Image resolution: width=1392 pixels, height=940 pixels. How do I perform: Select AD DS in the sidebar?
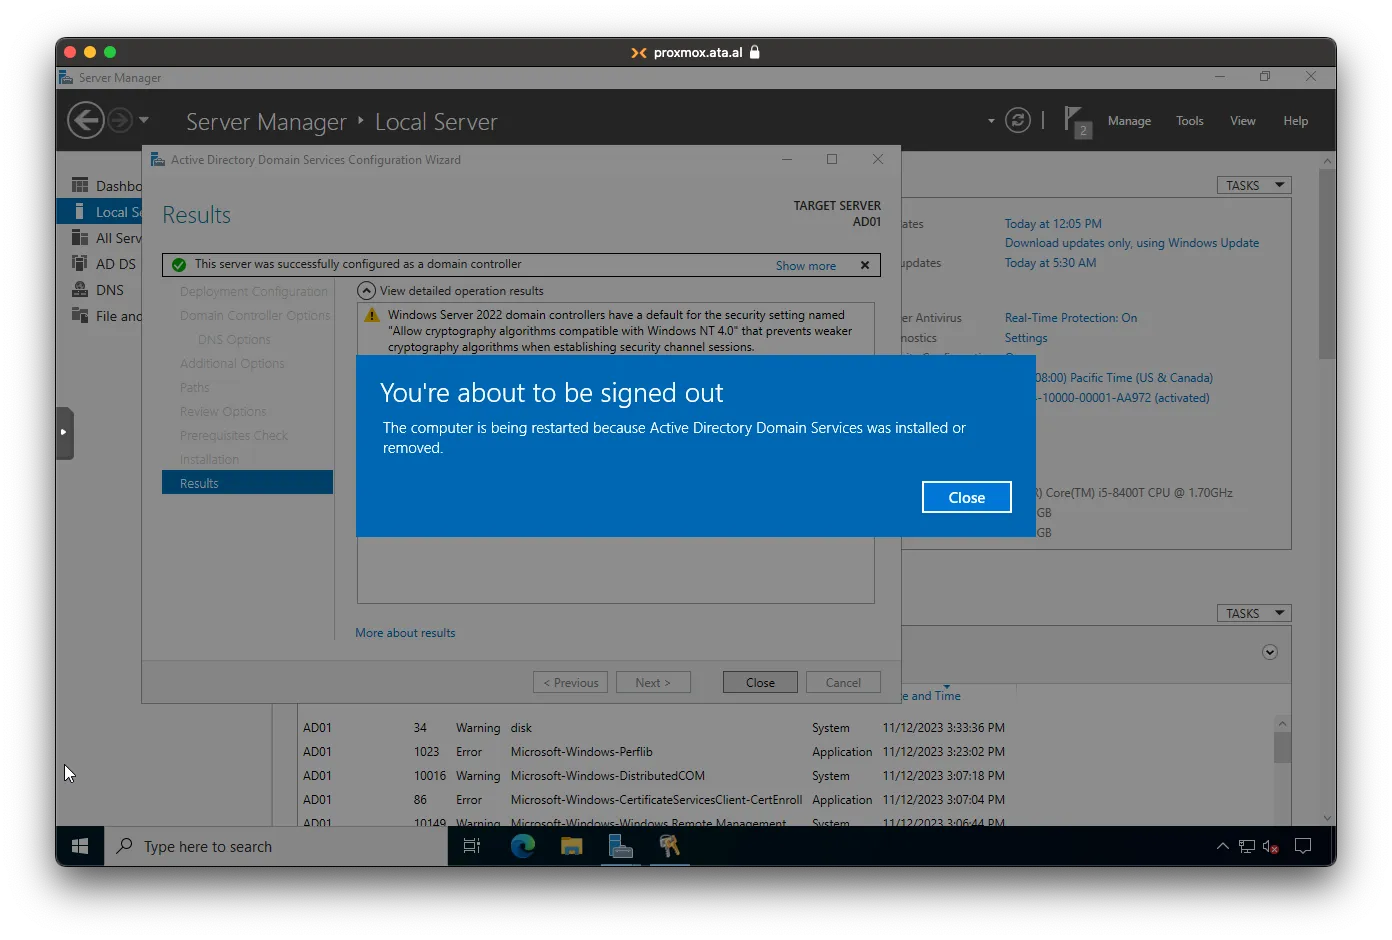click(106, 264)
